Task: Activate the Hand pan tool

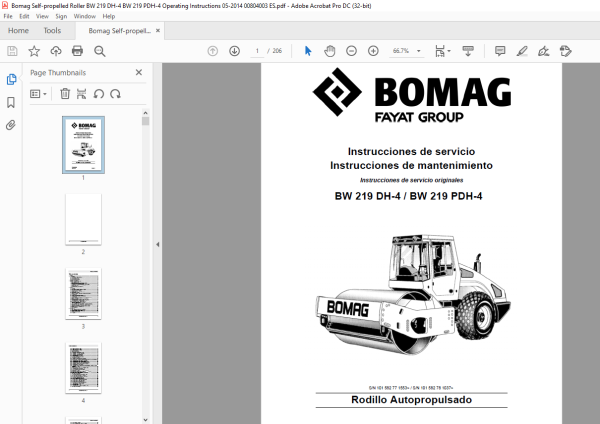Action: (329, 51)
